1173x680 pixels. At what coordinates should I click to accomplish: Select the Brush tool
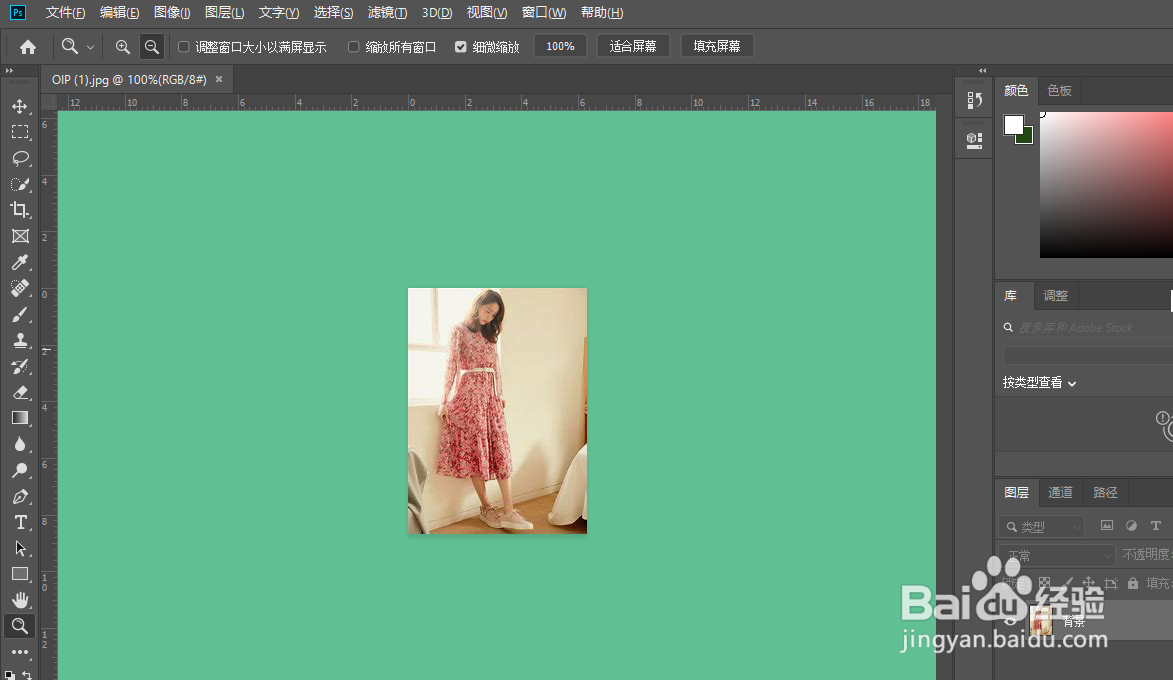(x=20, y=314)
